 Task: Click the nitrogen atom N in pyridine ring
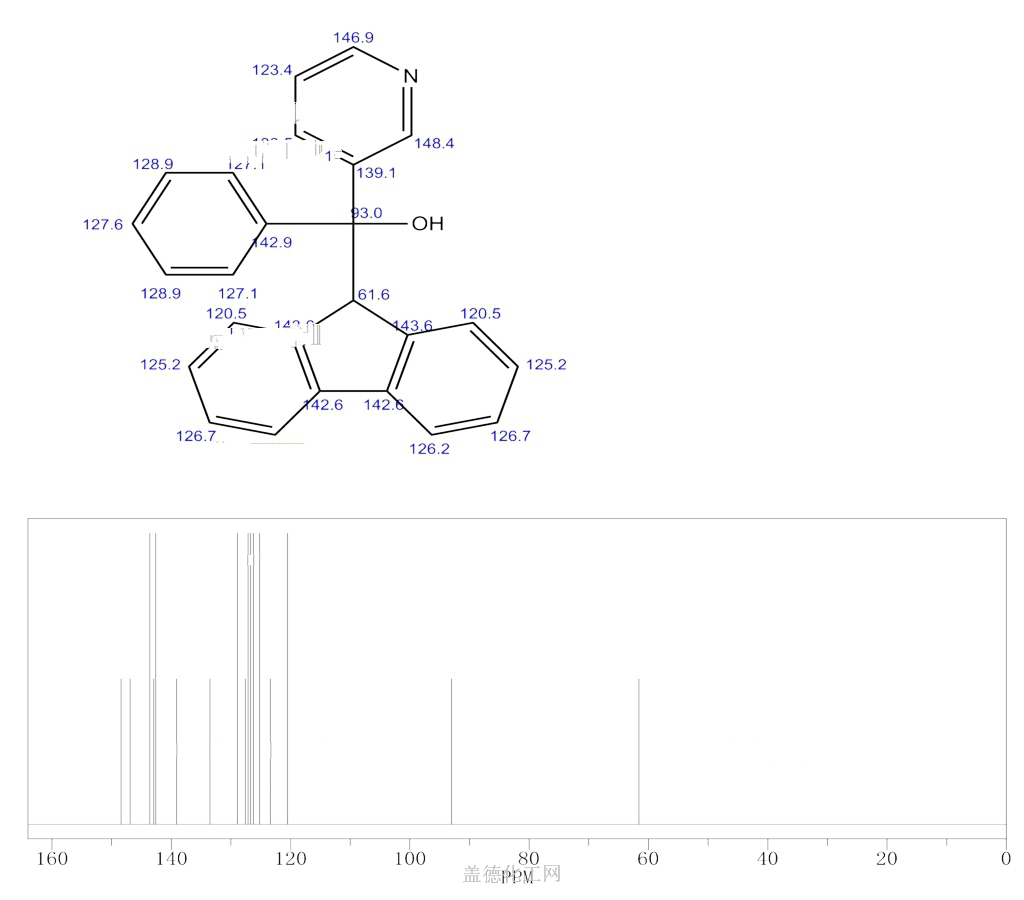(410, 76)
